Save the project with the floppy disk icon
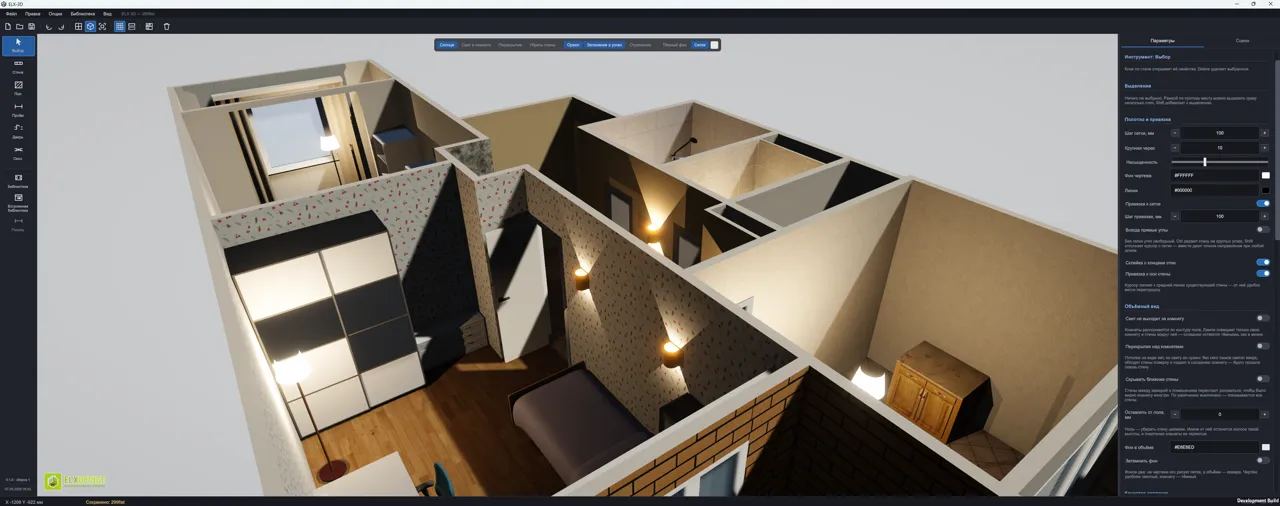 [32, 26]
